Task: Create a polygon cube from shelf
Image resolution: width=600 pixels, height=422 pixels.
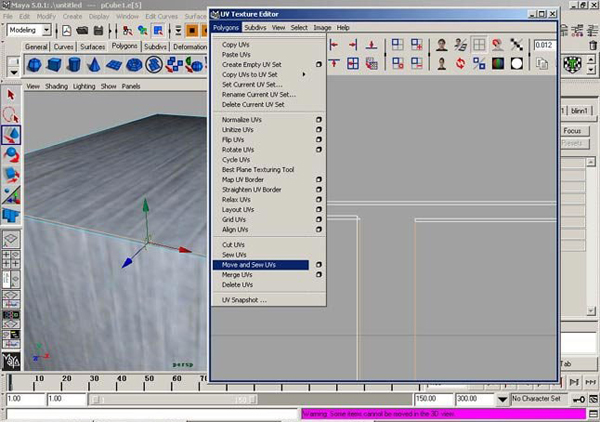Action: click(x=54, y=65)
